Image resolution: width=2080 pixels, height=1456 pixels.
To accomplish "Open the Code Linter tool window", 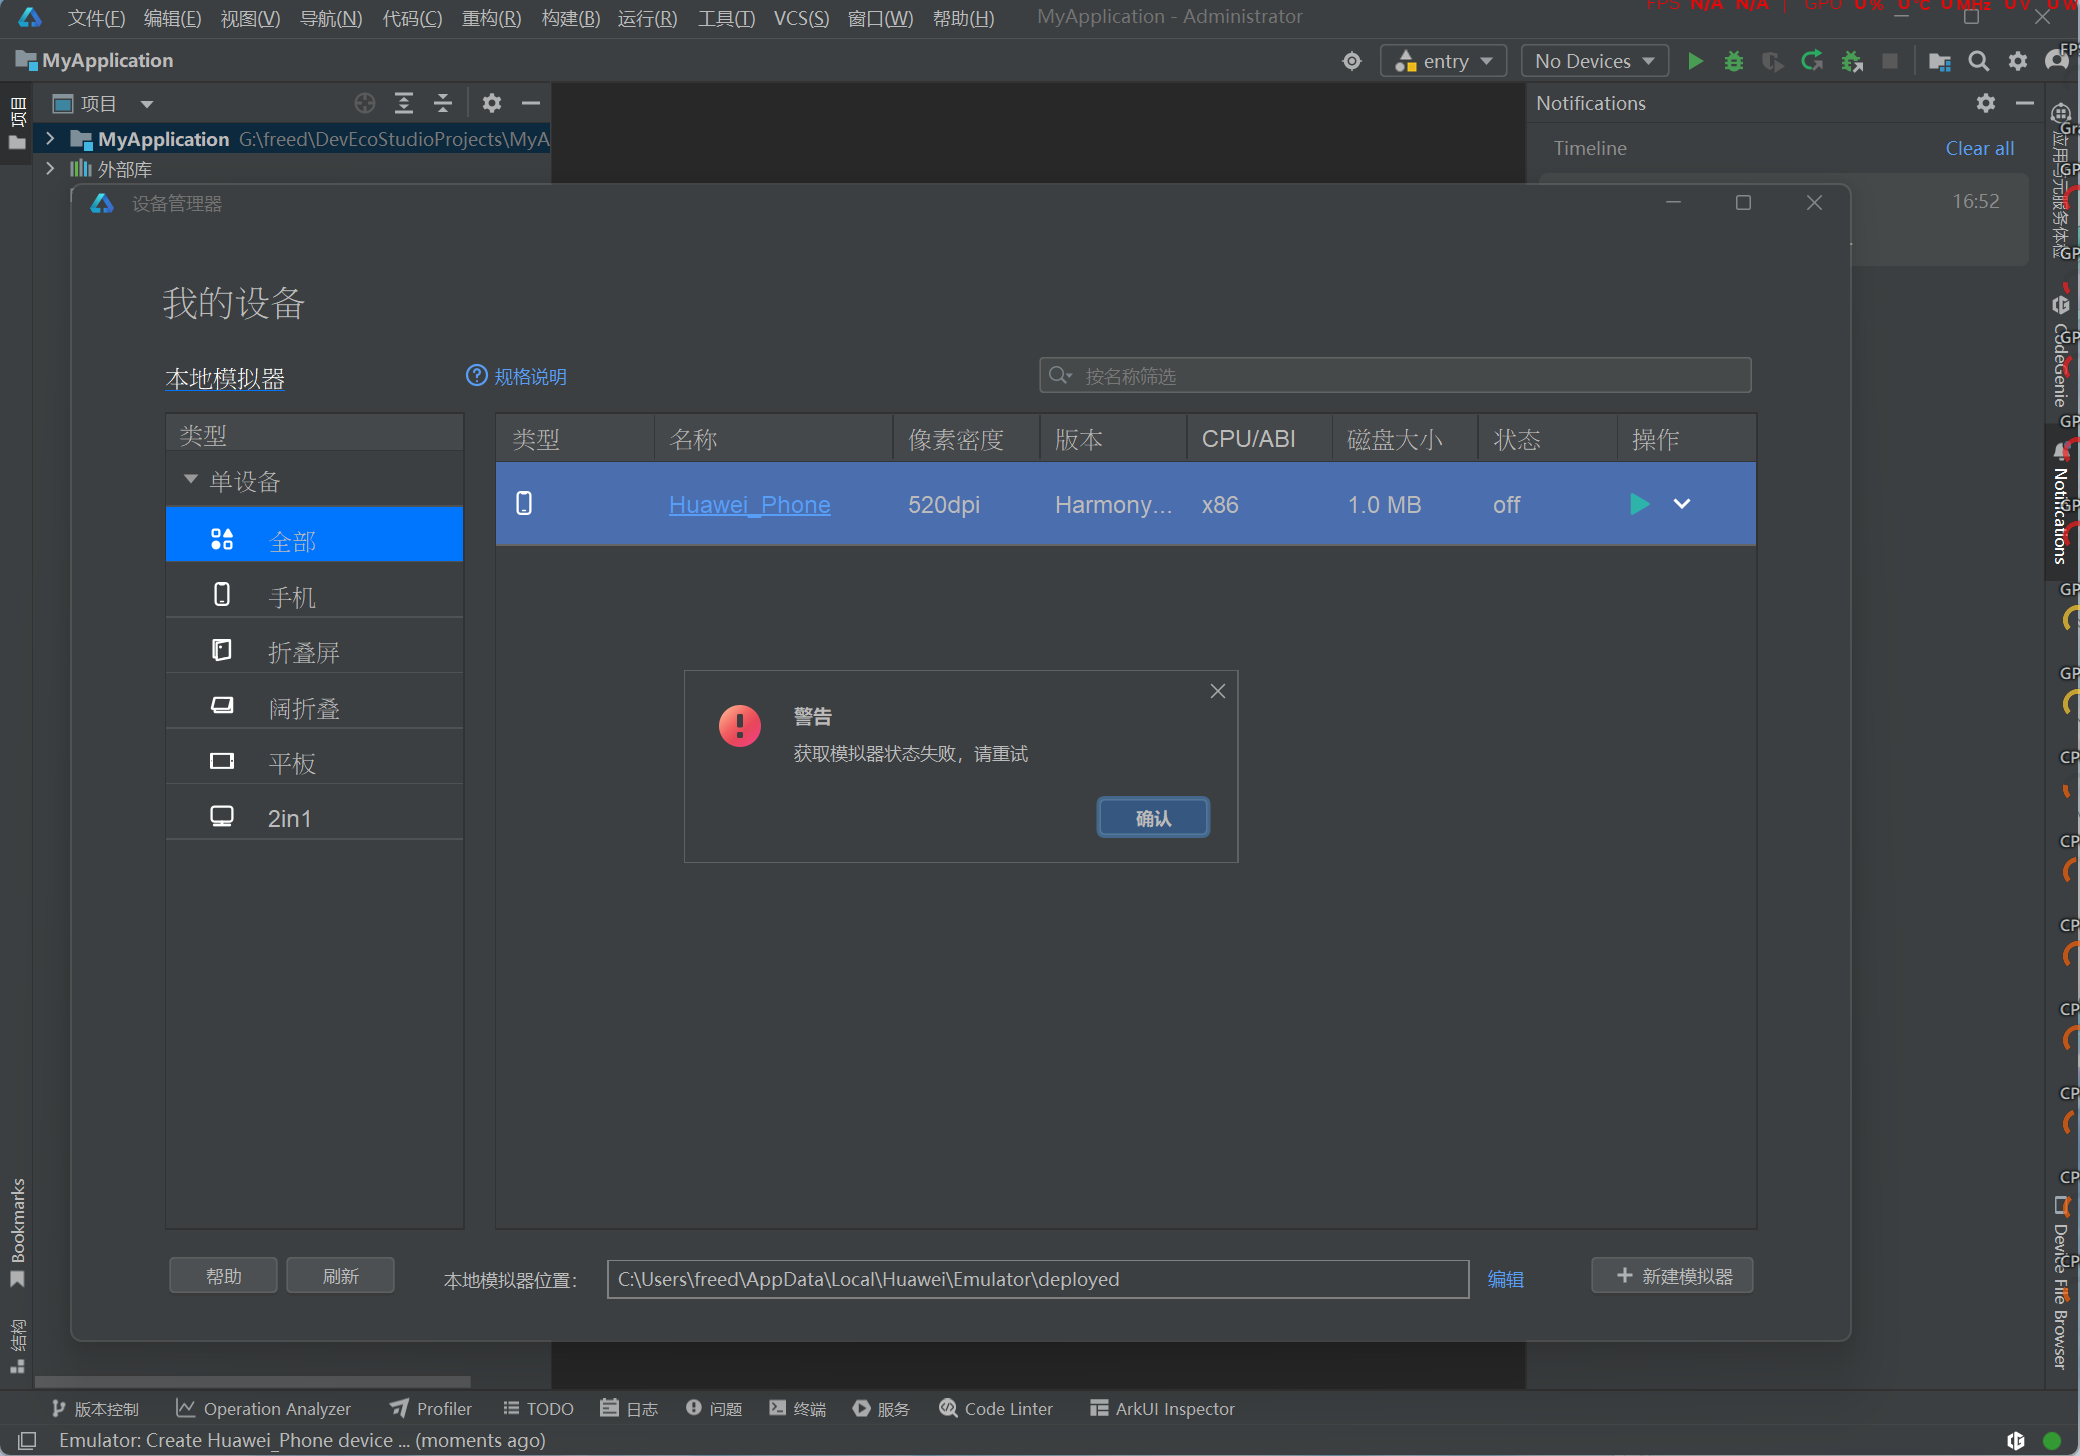I will (x=996, y=1408).
